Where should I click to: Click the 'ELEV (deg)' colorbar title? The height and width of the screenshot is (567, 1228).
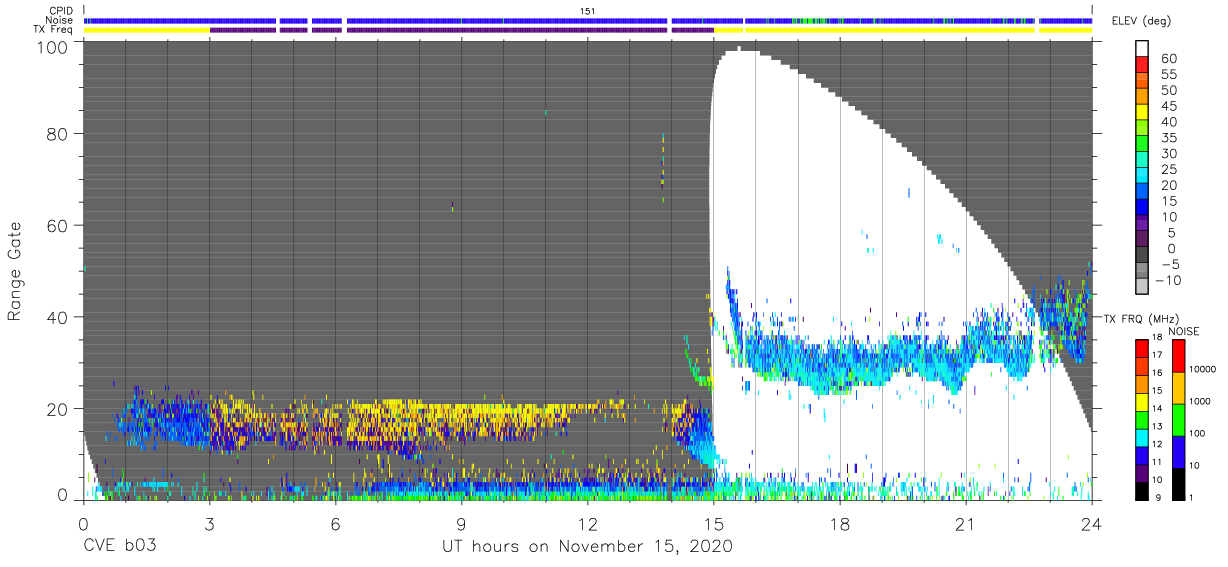pyautogui.click(x=1142, y=21)
